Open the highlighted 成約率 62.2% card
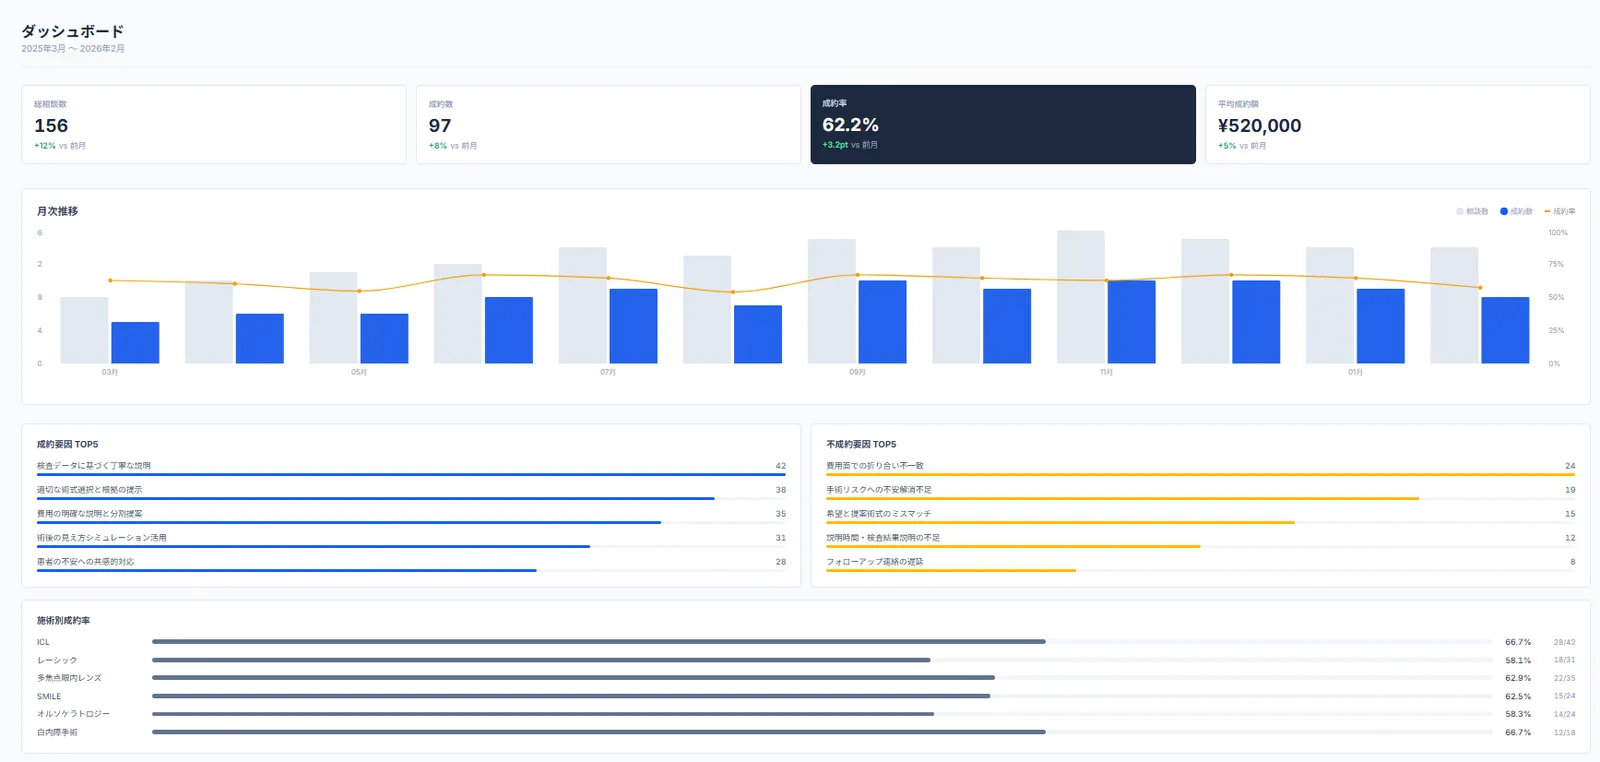 click(x=1003, y=124)
